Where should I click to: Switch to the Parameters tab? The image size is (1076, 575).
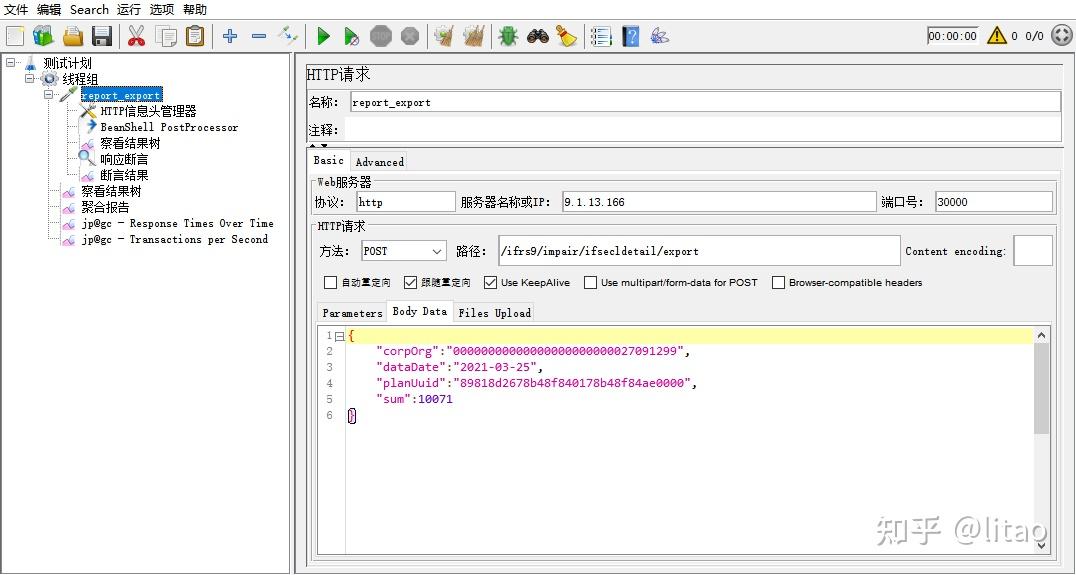(x=352, y=313)
